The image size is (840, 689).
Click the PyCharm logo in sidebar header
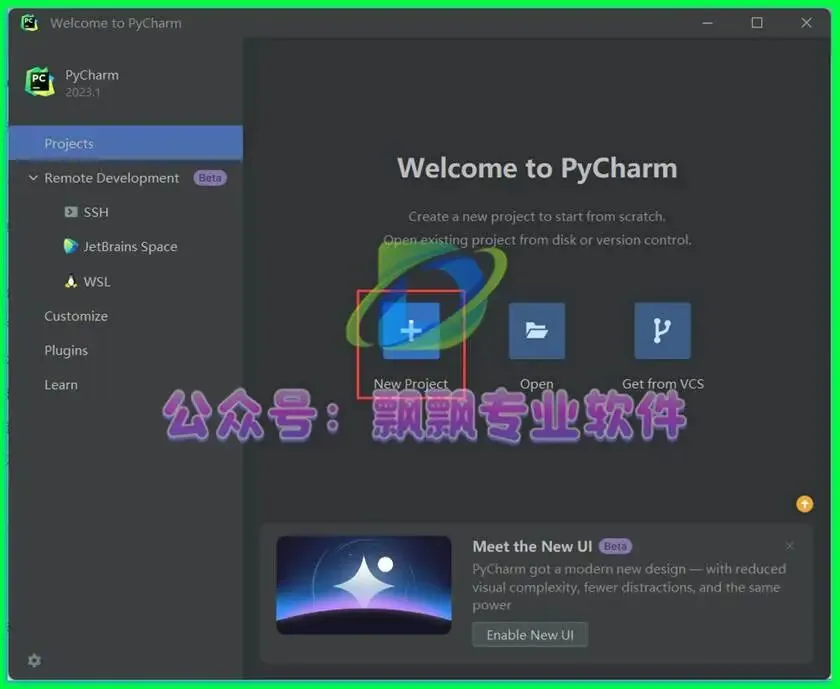click(x=40, y=82)
